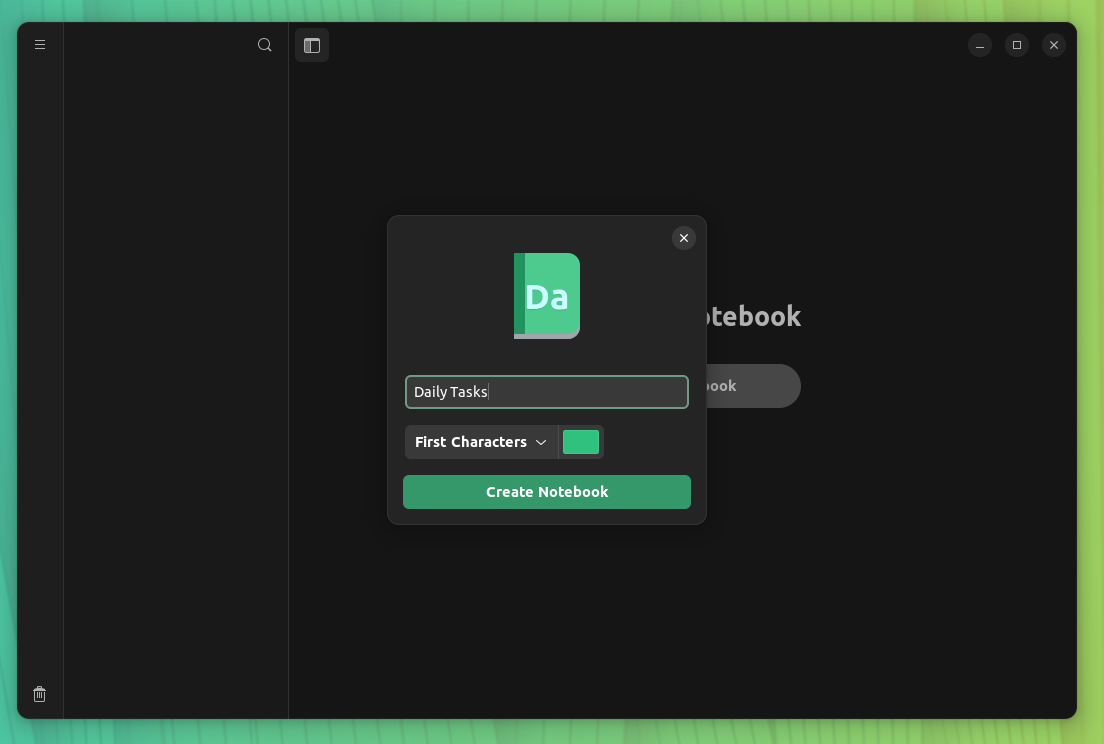This screenshot has width=1104, height=744.
Task: Maximize the application window
Action: coord(1017,44)
